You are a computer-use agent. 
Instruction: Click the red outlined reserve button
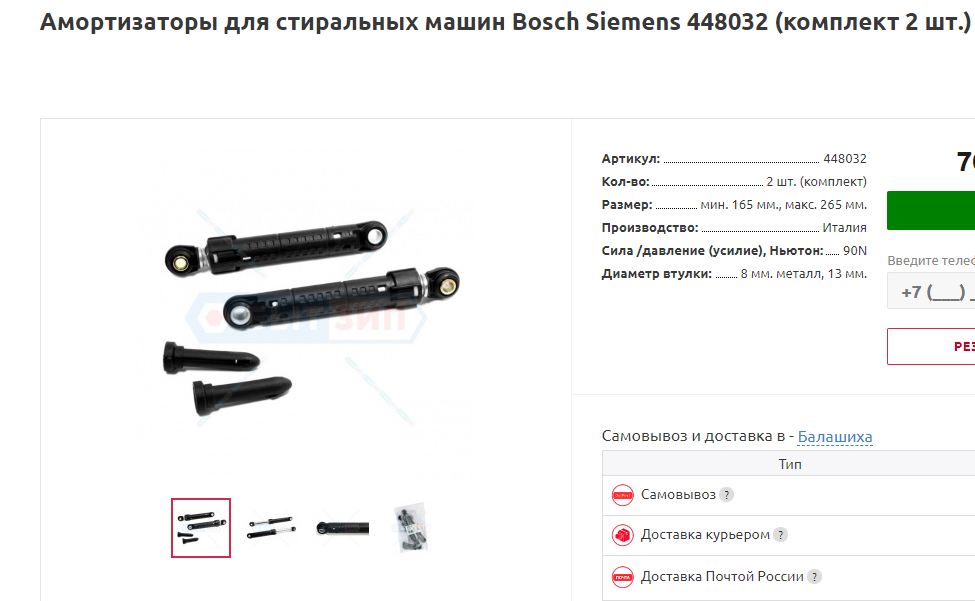pyautogui.click(x=931, y=346)
